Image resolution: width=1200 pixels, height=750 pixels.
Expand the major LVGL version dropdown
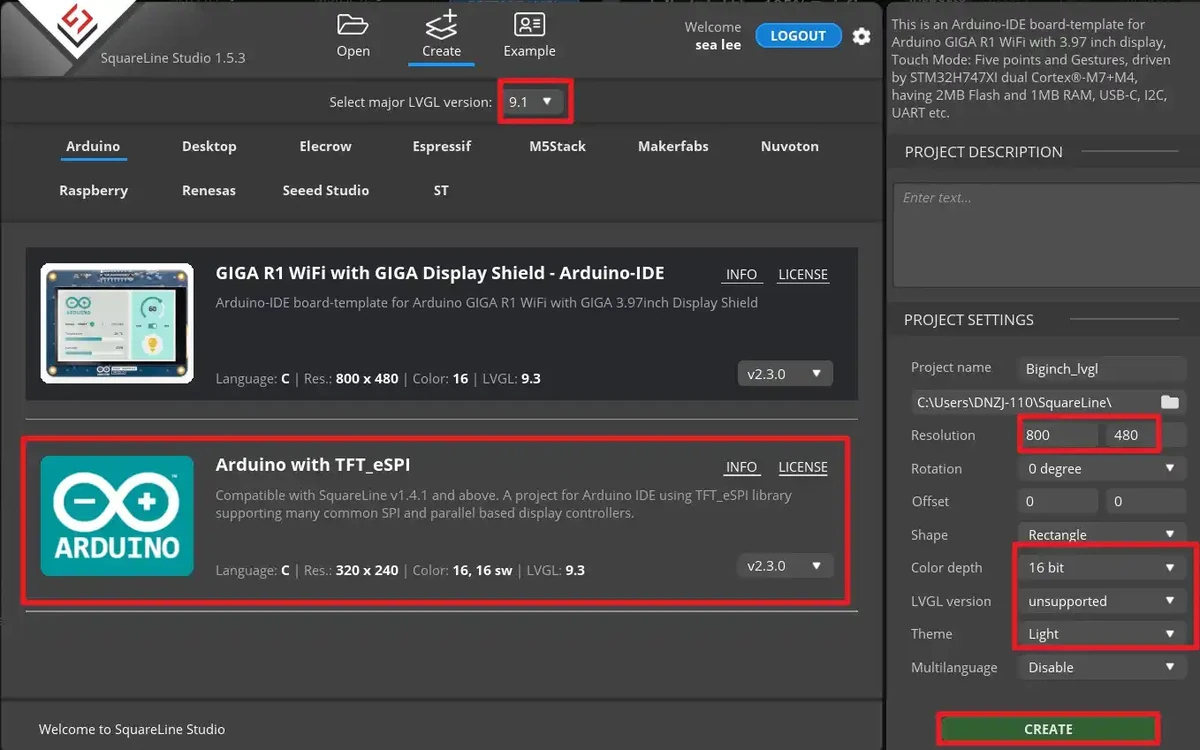[x=532, y=102]
